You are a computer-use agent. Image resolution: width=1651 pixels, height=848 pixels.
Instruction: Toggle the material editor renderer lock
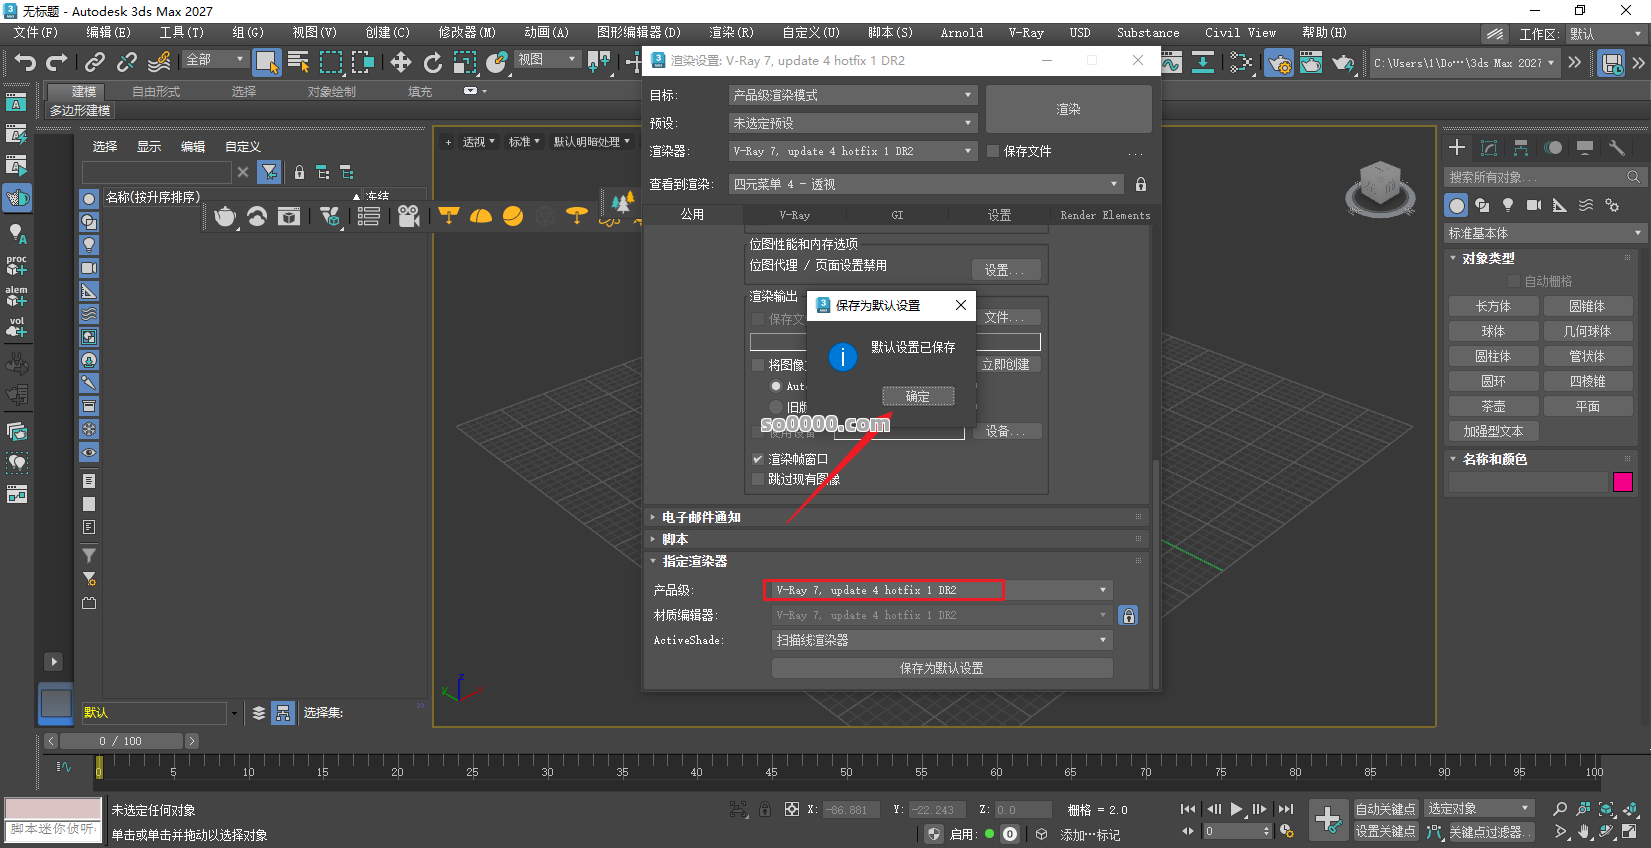point(1129,616)
